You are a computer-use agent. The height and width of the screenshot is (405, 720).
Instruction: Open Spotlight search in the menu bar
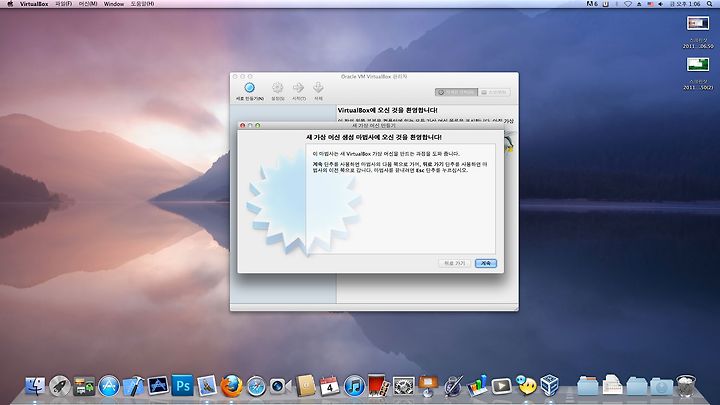click(x=709, y=4)
